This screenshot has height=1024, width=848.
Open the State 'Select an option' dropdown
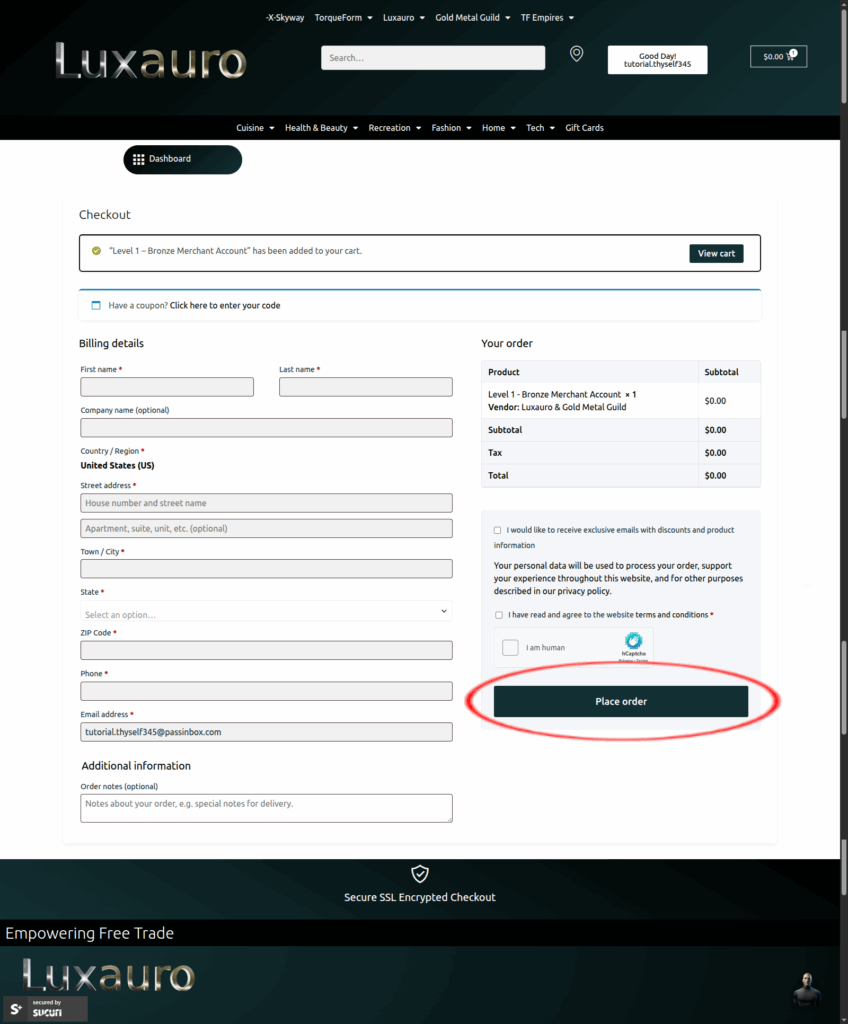click(x=266, y=612)
